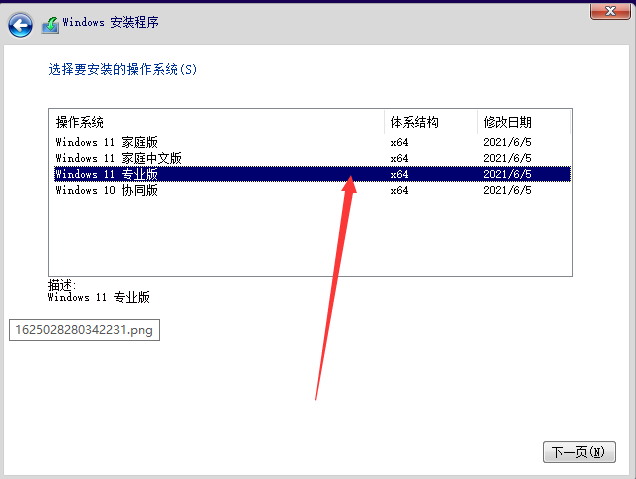Screen dimensions: 636x479
Task: Click x64 in the Windows 10 协同版 row
Action: pyautogui.click(x=399, y=190)
